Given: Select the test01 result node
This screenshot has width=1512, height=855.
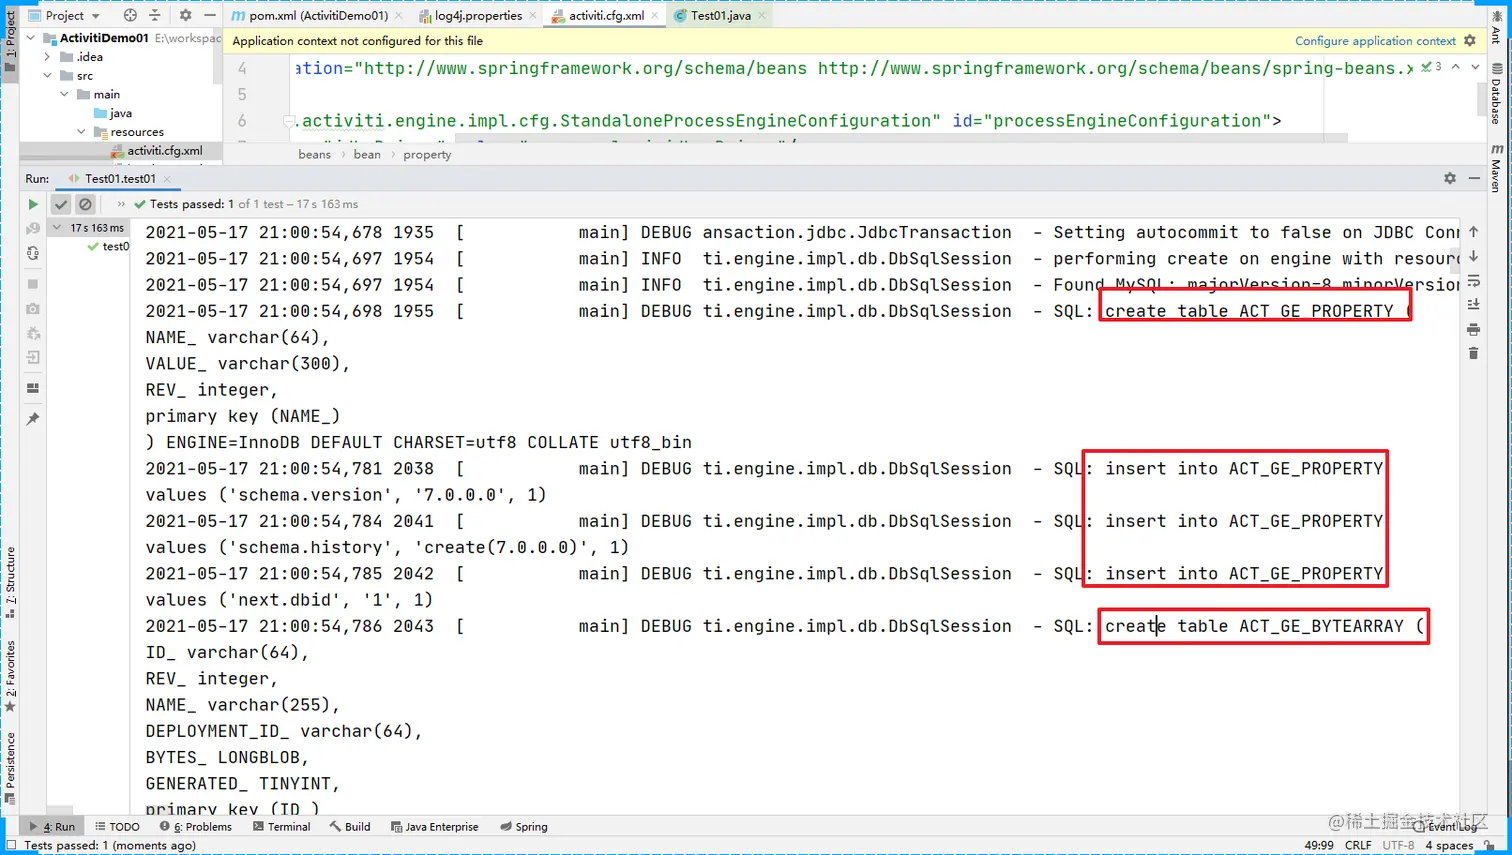Looking at the screenshot, I should (x=107, y=246).
